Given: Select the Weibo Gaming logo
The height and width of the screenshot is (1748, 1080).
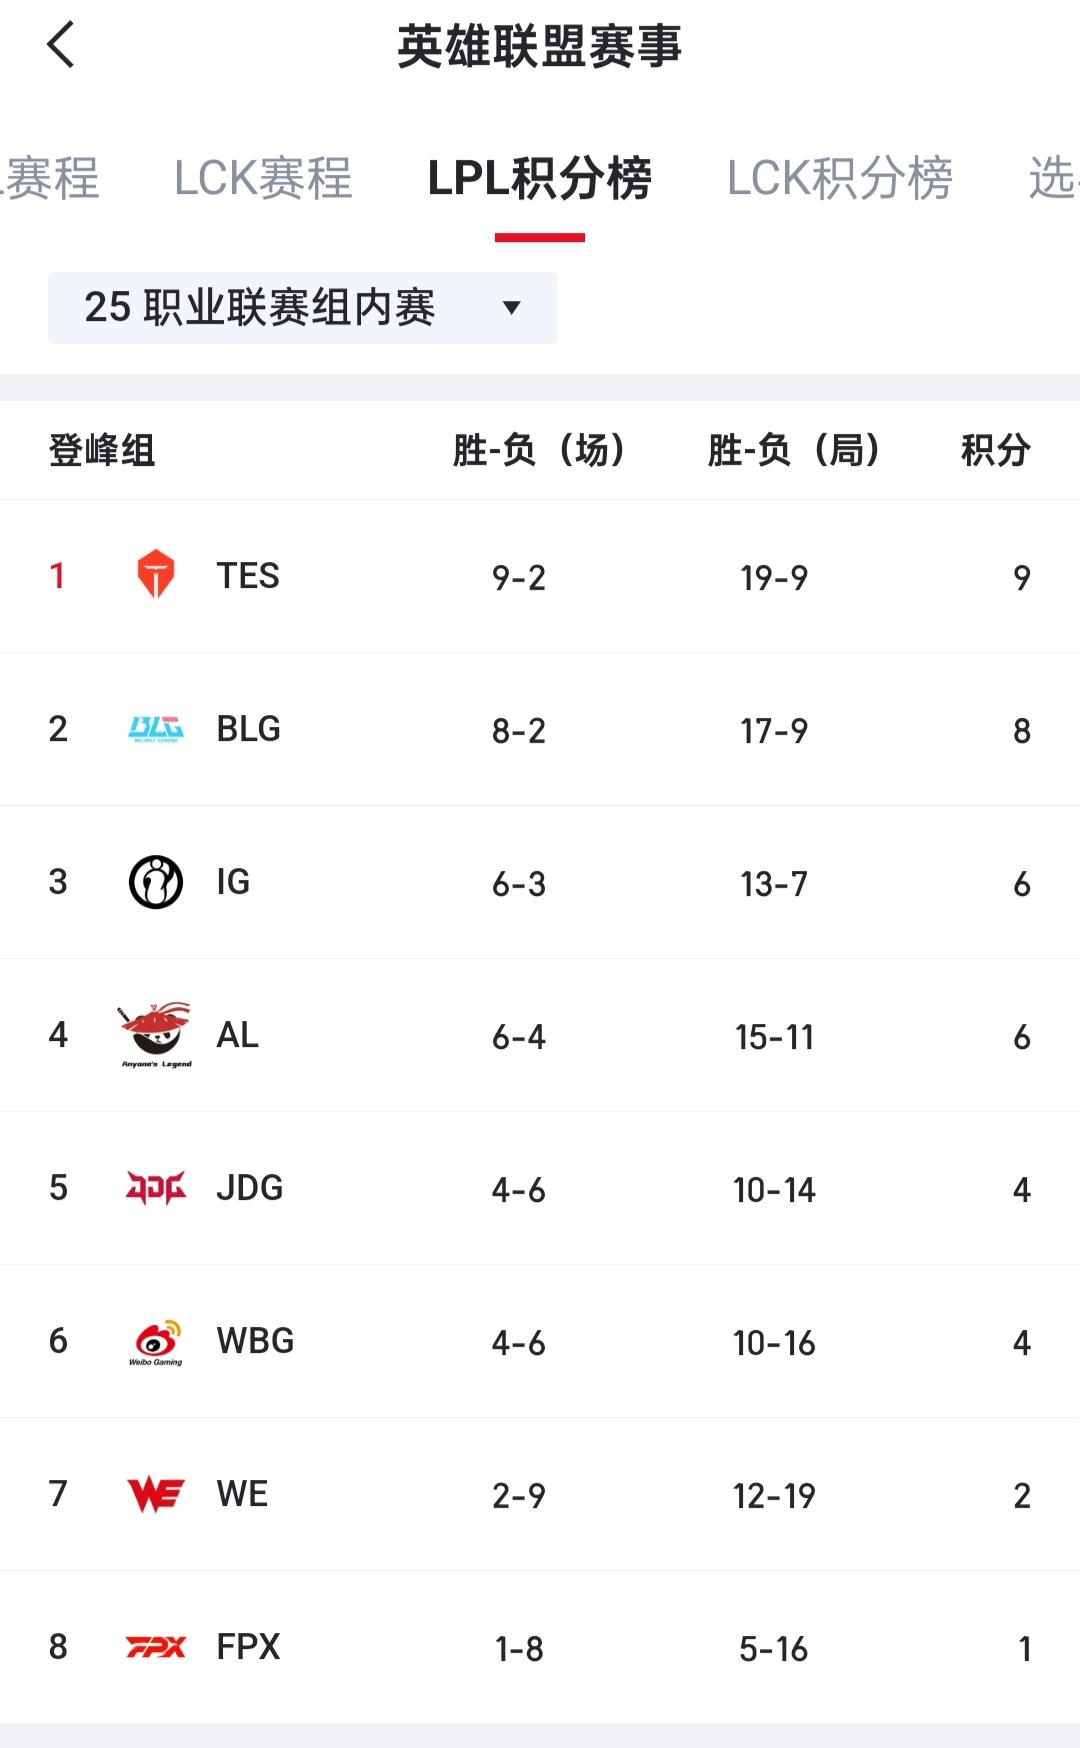Looking at the screenshot, I should 156,1342.
